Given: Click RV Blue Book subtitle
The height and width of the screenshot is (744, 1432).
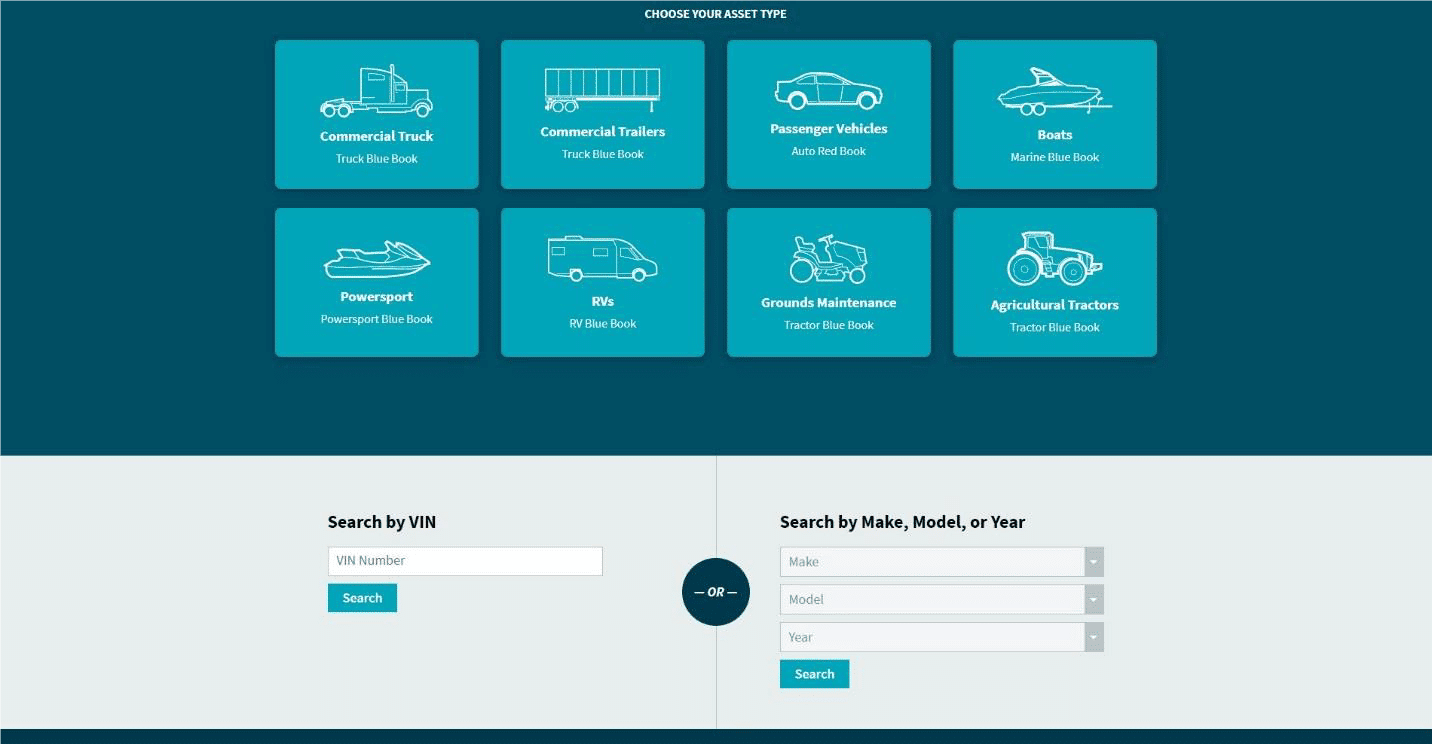Looking at the screenshot, I should (603, 323).
